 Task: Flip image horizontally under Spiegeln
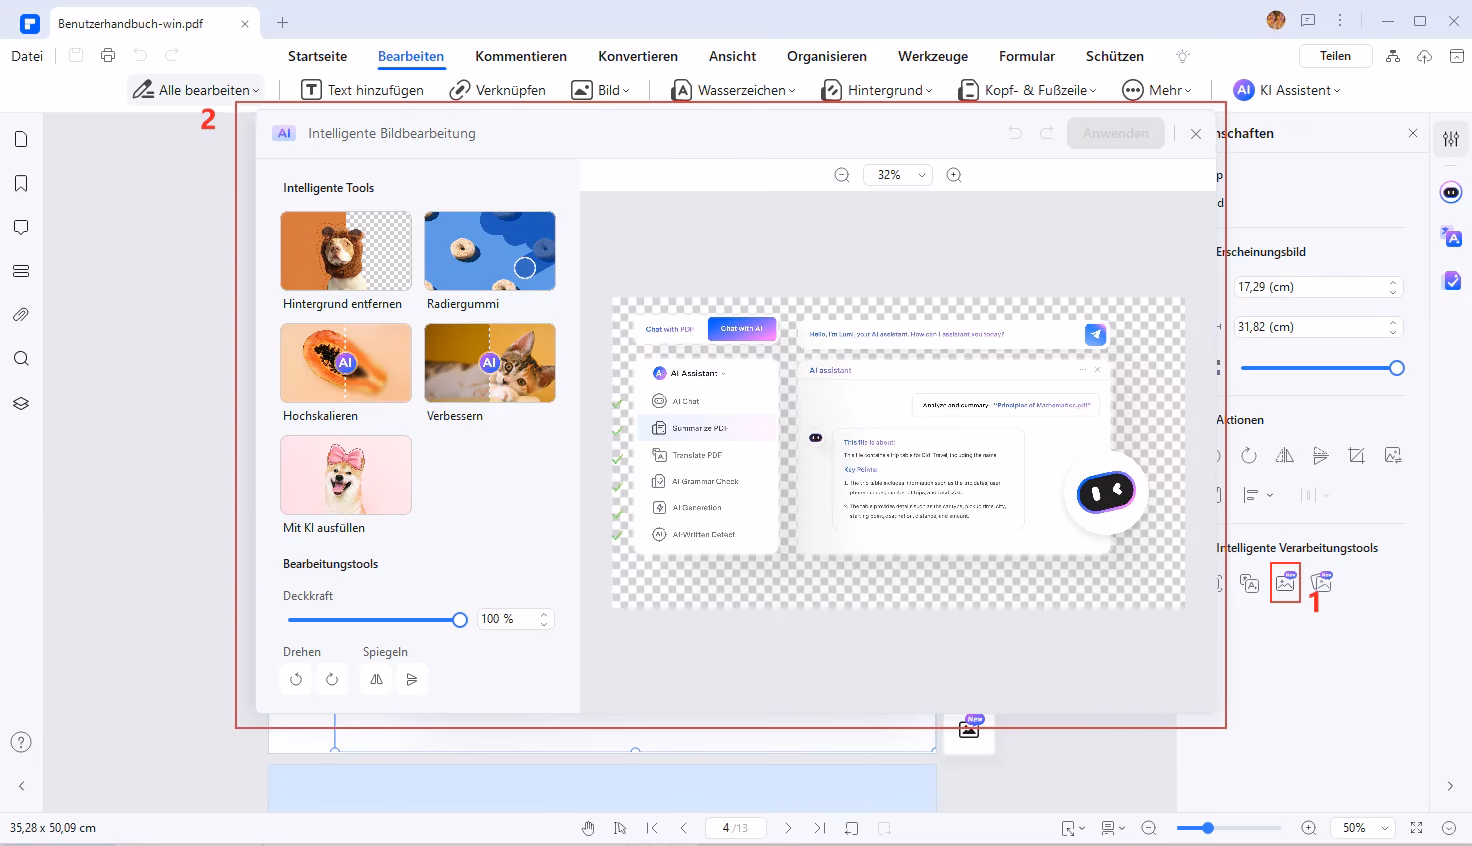click(376, 680)
